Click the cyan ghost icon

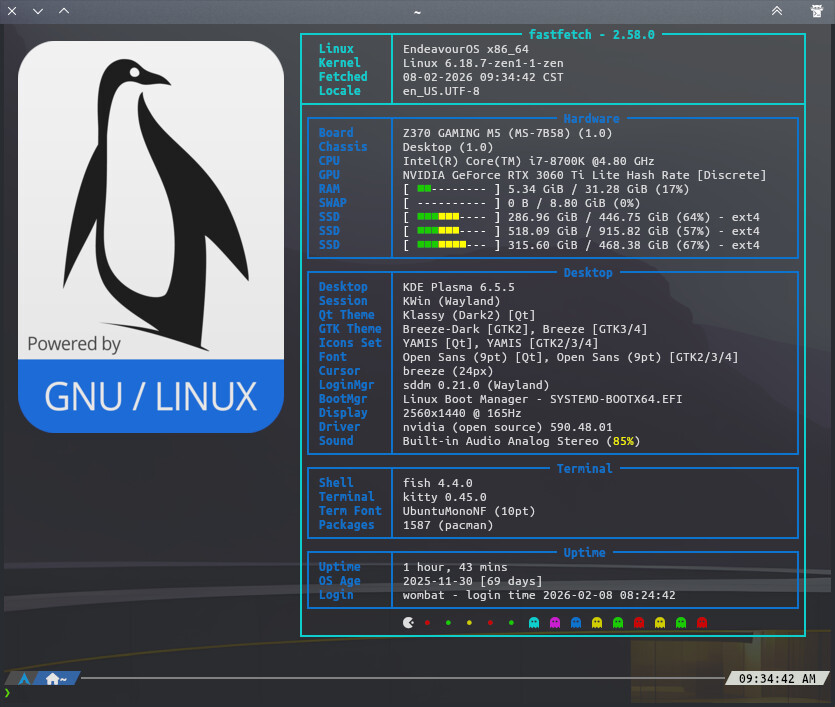point(534,622)
